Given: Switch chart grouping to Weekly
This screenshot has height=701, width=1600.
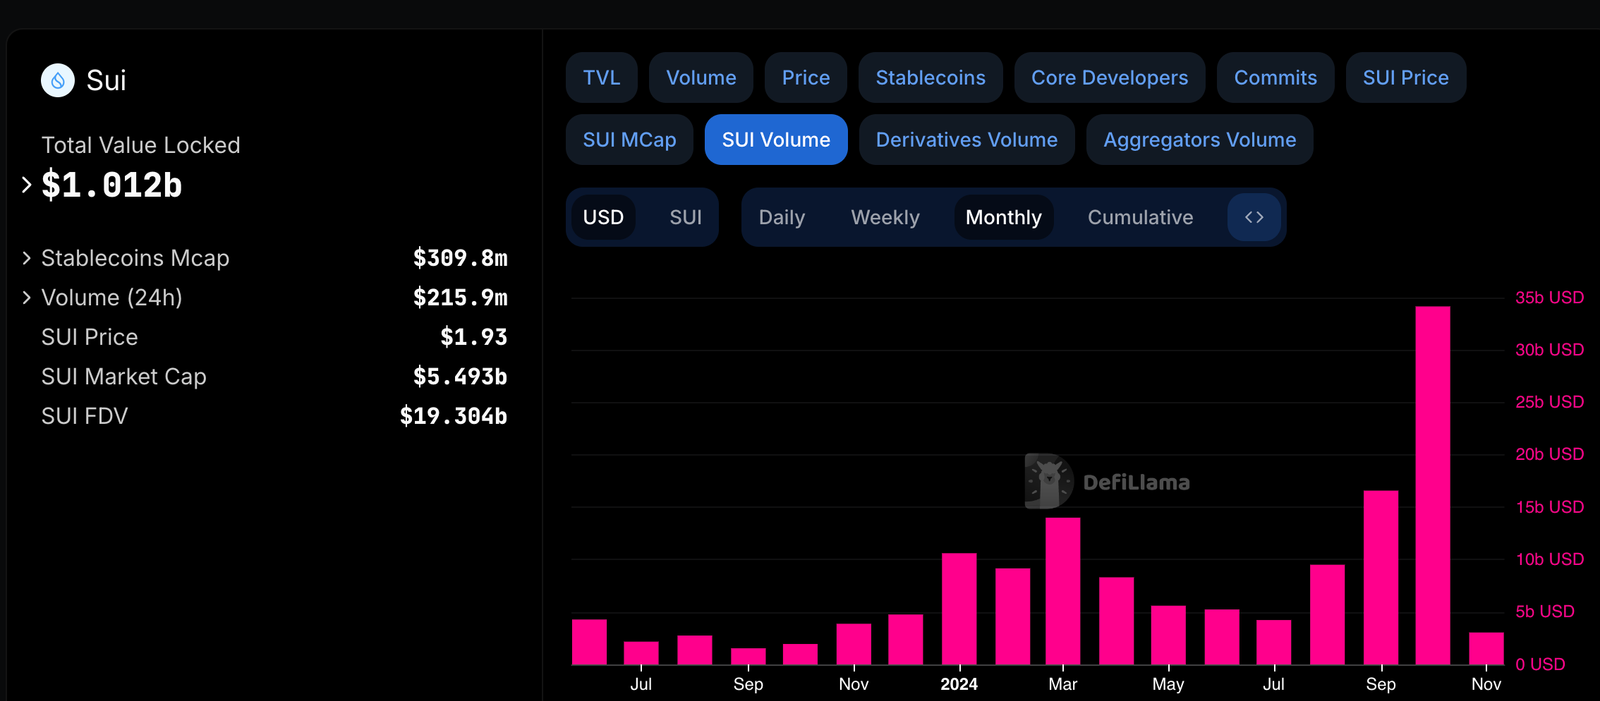Looking at the screenshot, I should (x=884, y=217).
